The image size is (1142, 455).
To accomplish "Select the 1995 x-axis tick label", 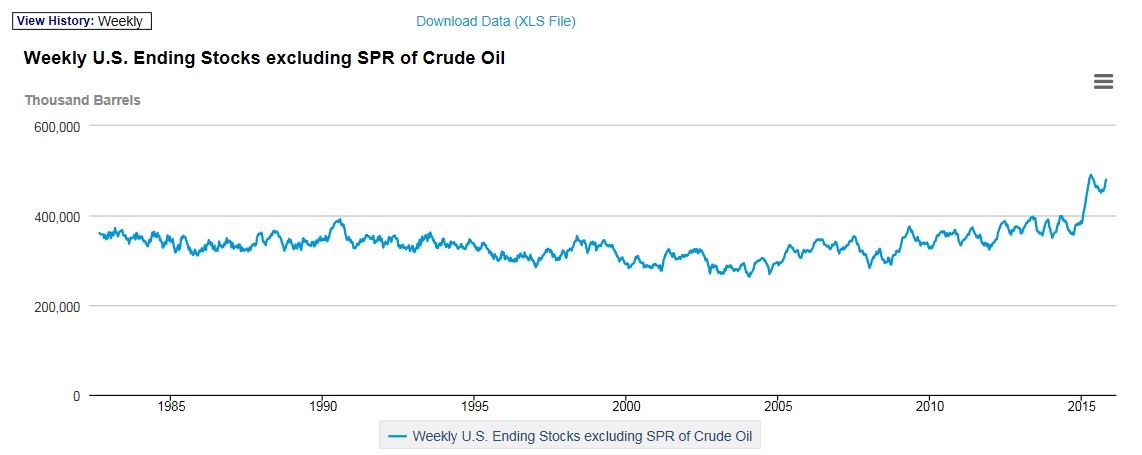I will tap(475, 407).
